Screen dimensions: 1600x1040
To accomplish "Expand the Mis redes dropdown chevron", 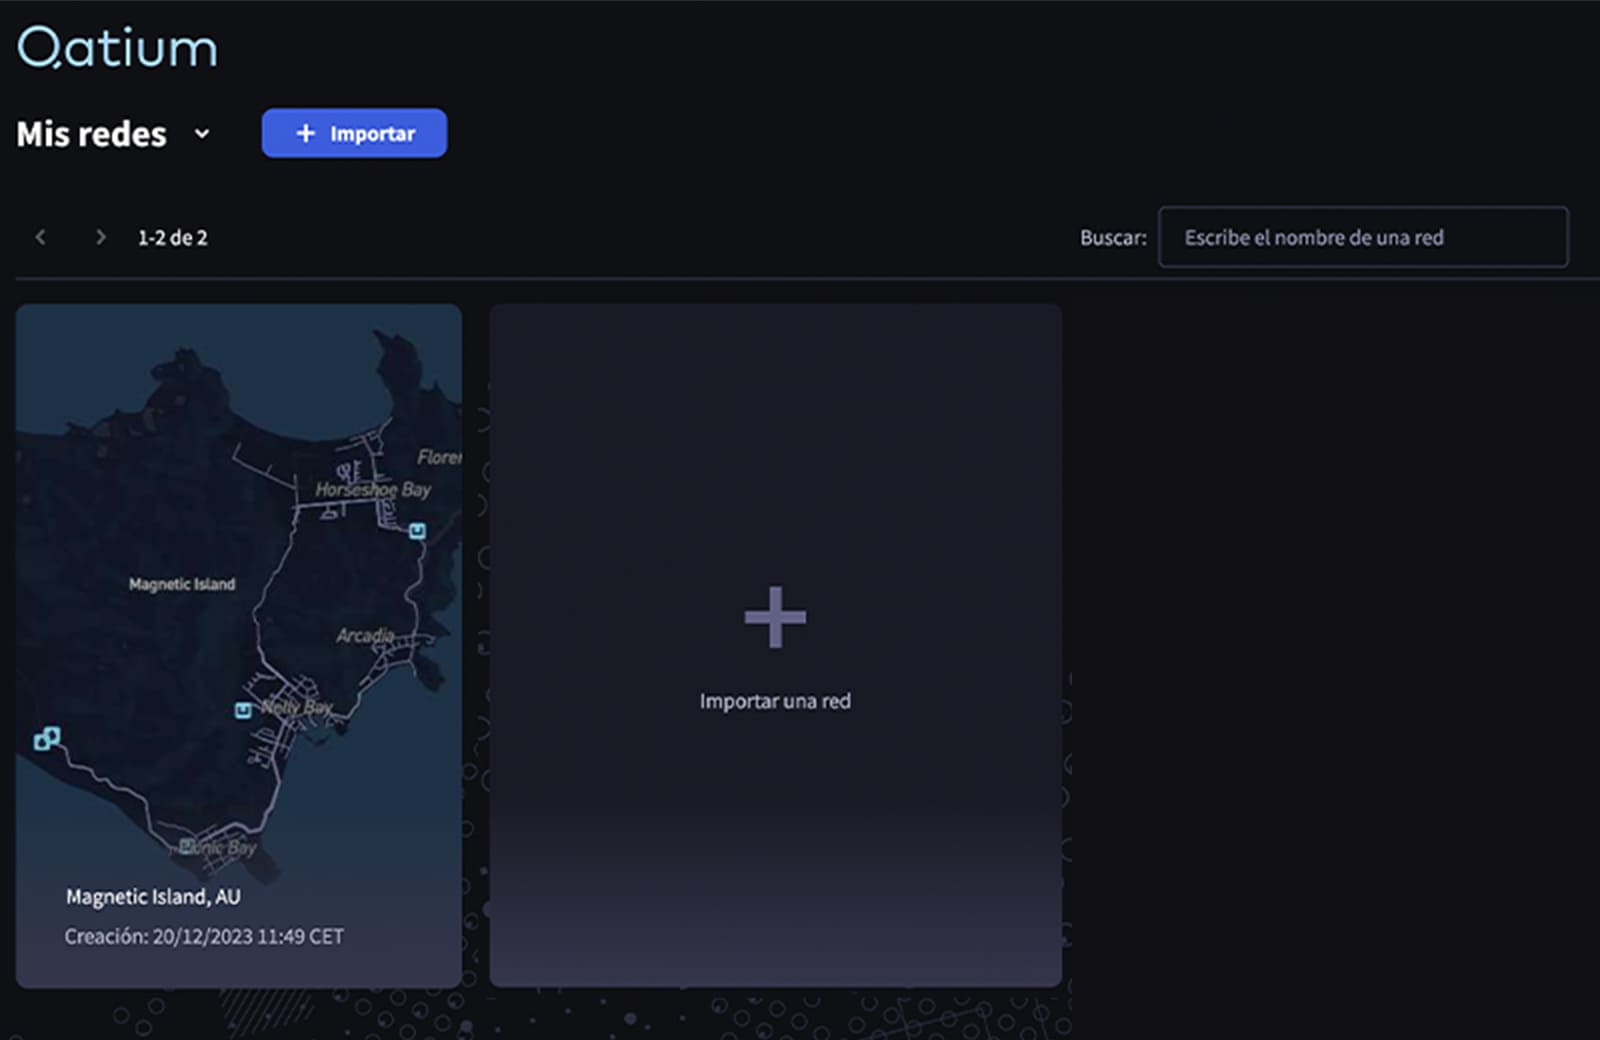I will (202, 134).
